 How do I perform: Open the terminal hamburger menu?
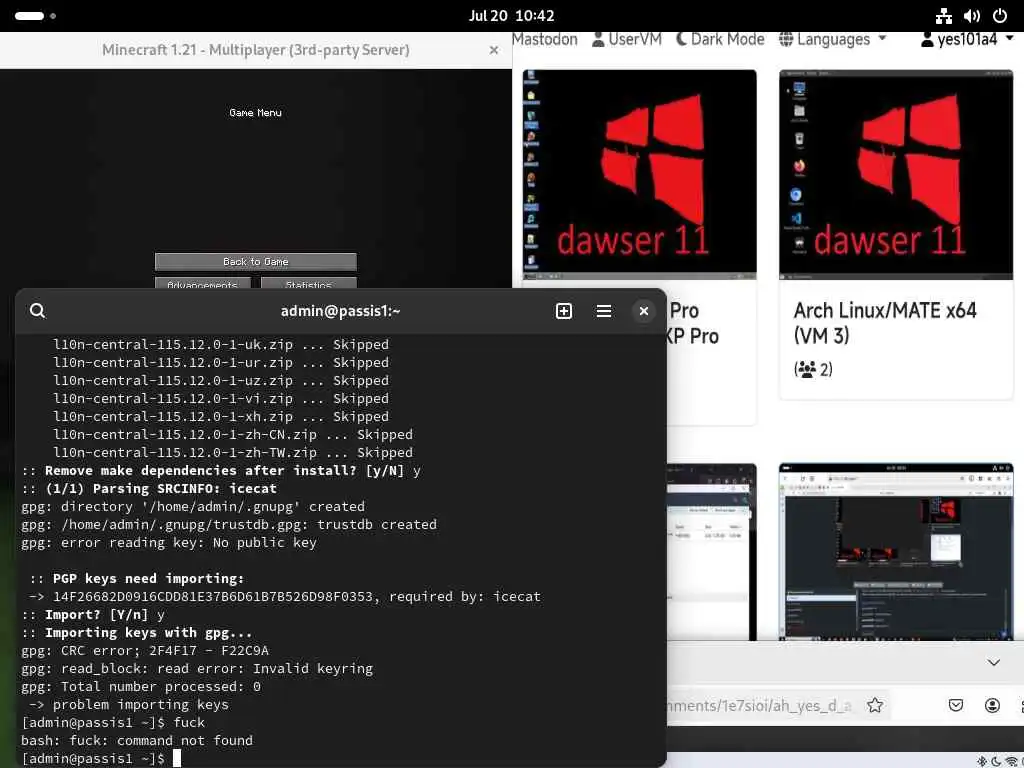click(604, 311)
